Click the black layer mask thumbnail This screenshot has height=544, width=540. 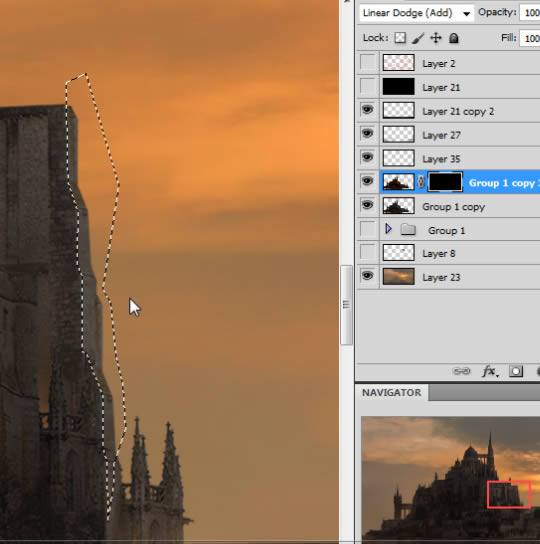(x=445, y=181)
